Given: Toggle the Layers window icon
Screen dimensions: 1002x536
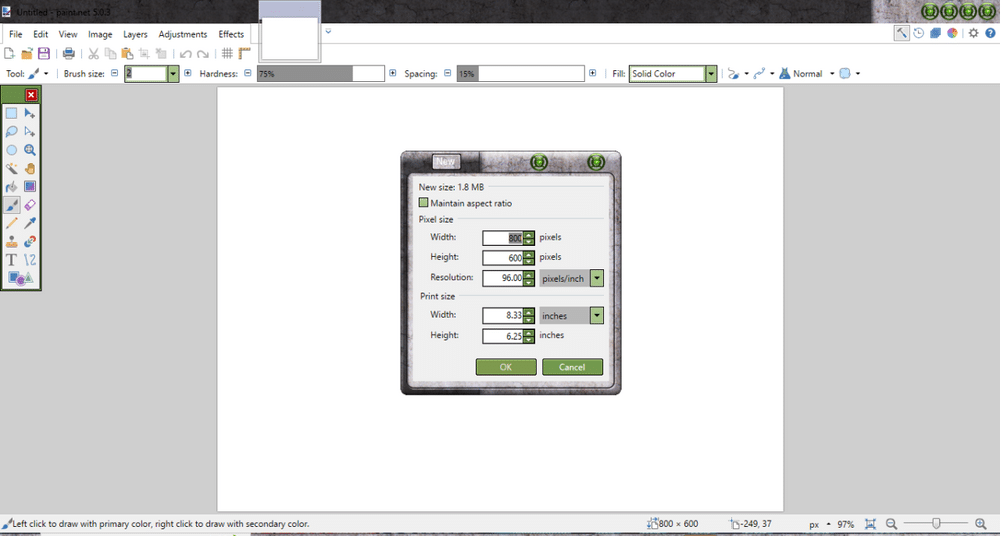Looking at the screenshot, I should point(936,33).
